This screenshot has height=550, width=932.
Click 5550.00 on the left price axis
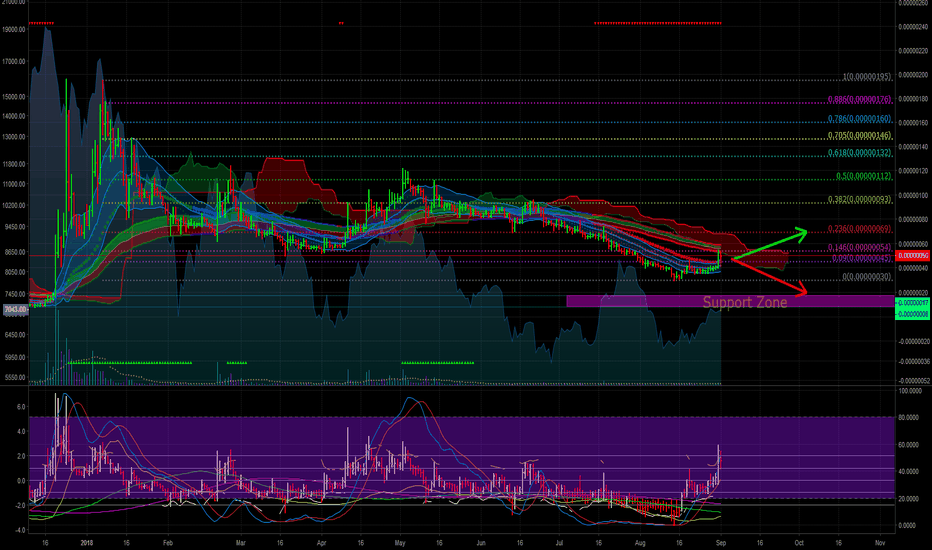15,378
